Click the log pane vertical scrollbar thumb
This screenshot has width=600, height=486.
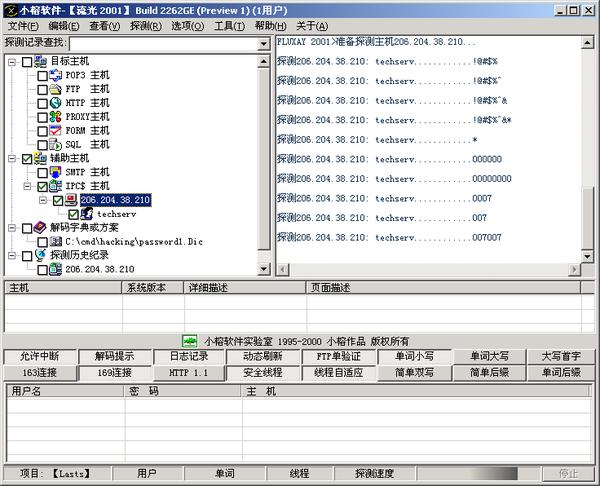[x=587, y=219]
